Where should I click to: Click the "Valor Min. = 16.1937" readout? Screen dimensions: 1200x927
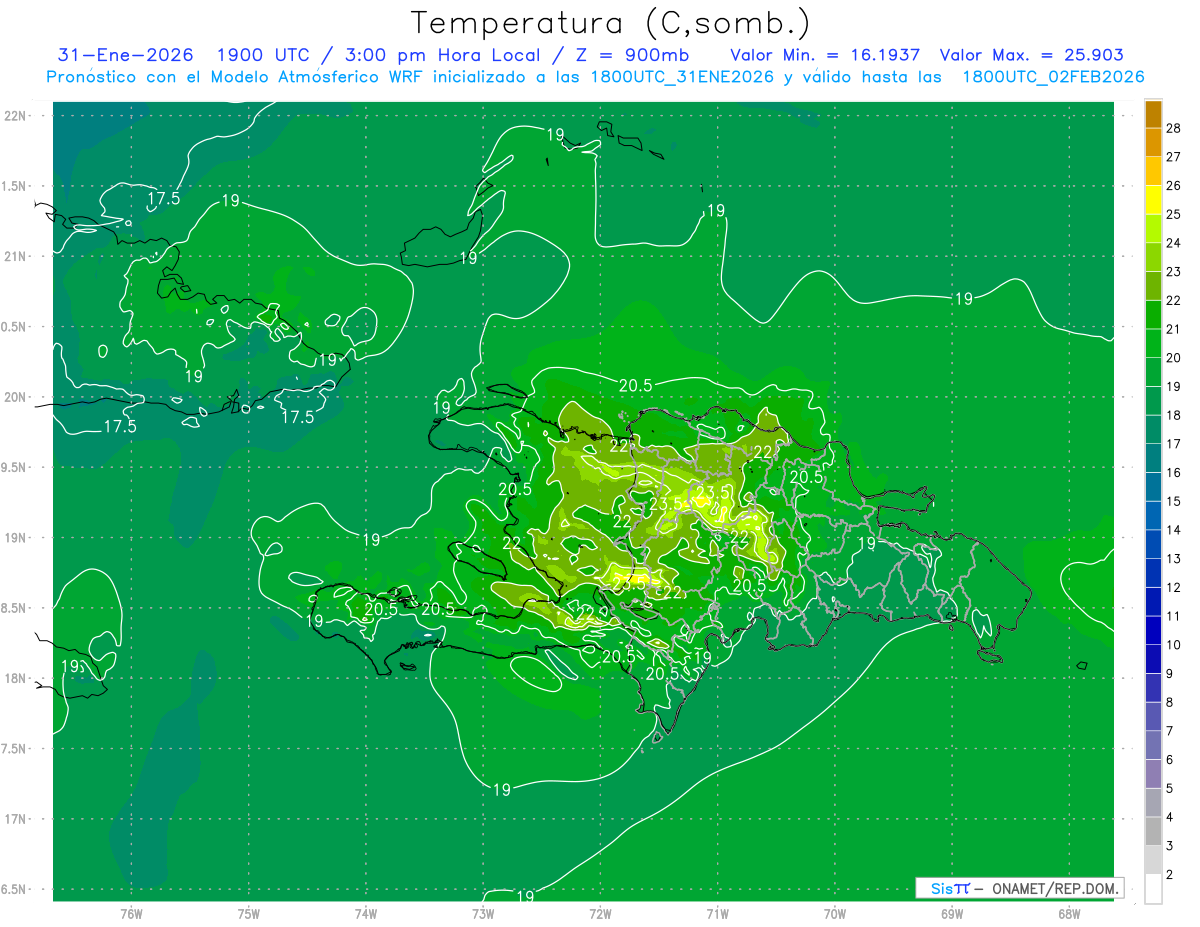[x=826, y=56]
